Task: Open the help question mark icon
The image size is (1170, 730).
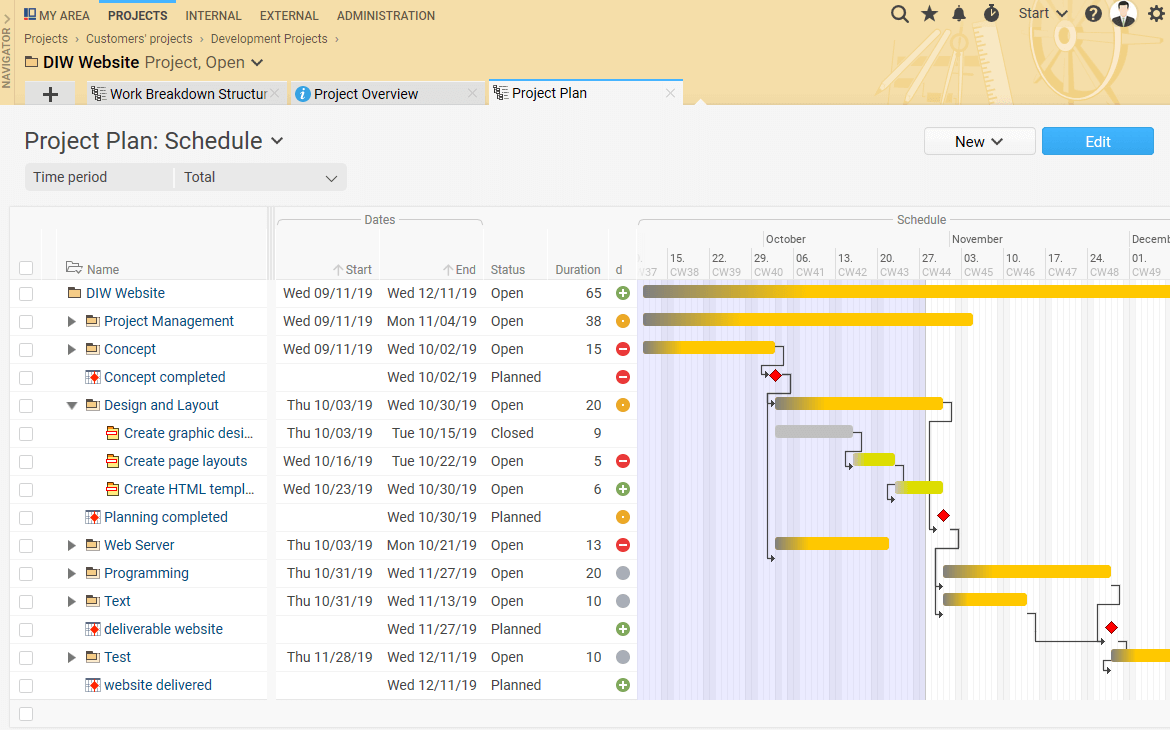Action: (x=1093, y=13)
